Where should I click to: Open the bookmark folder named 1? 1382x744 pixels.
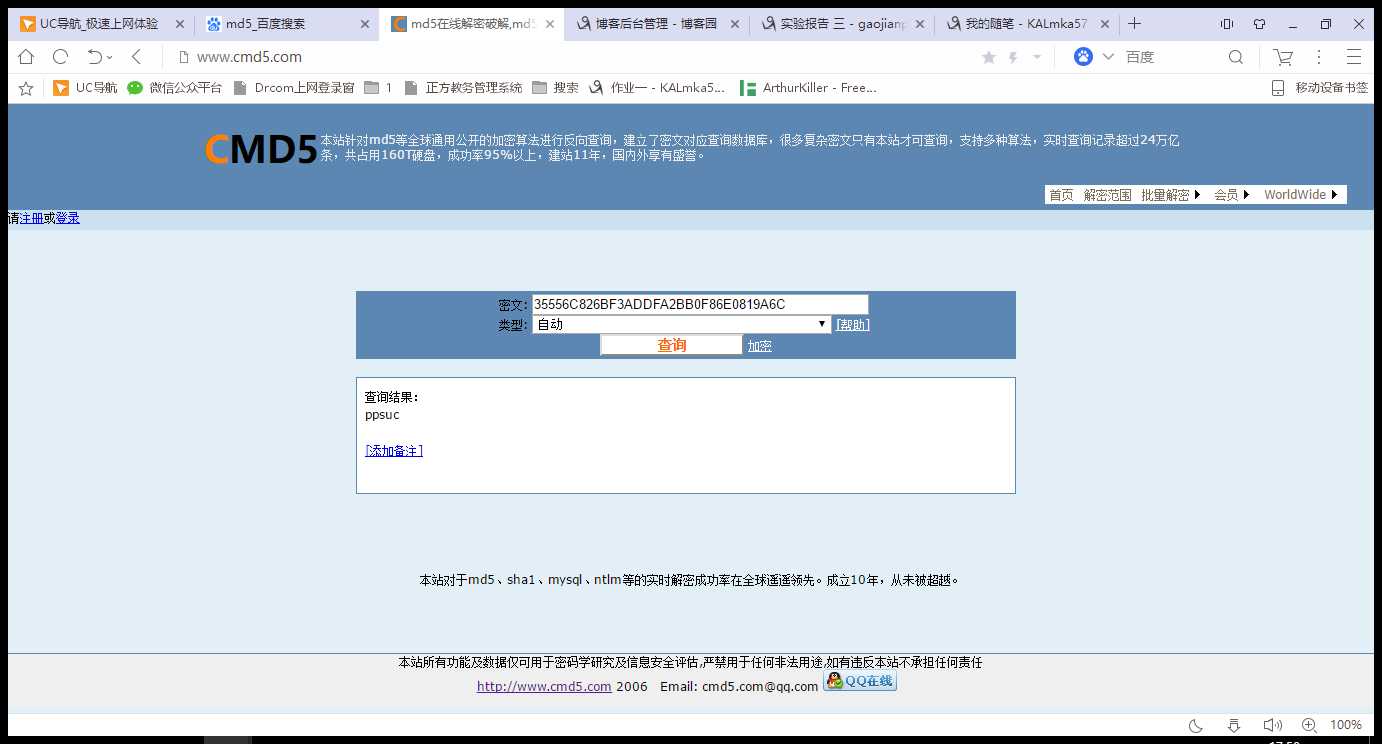coord(378,88)
